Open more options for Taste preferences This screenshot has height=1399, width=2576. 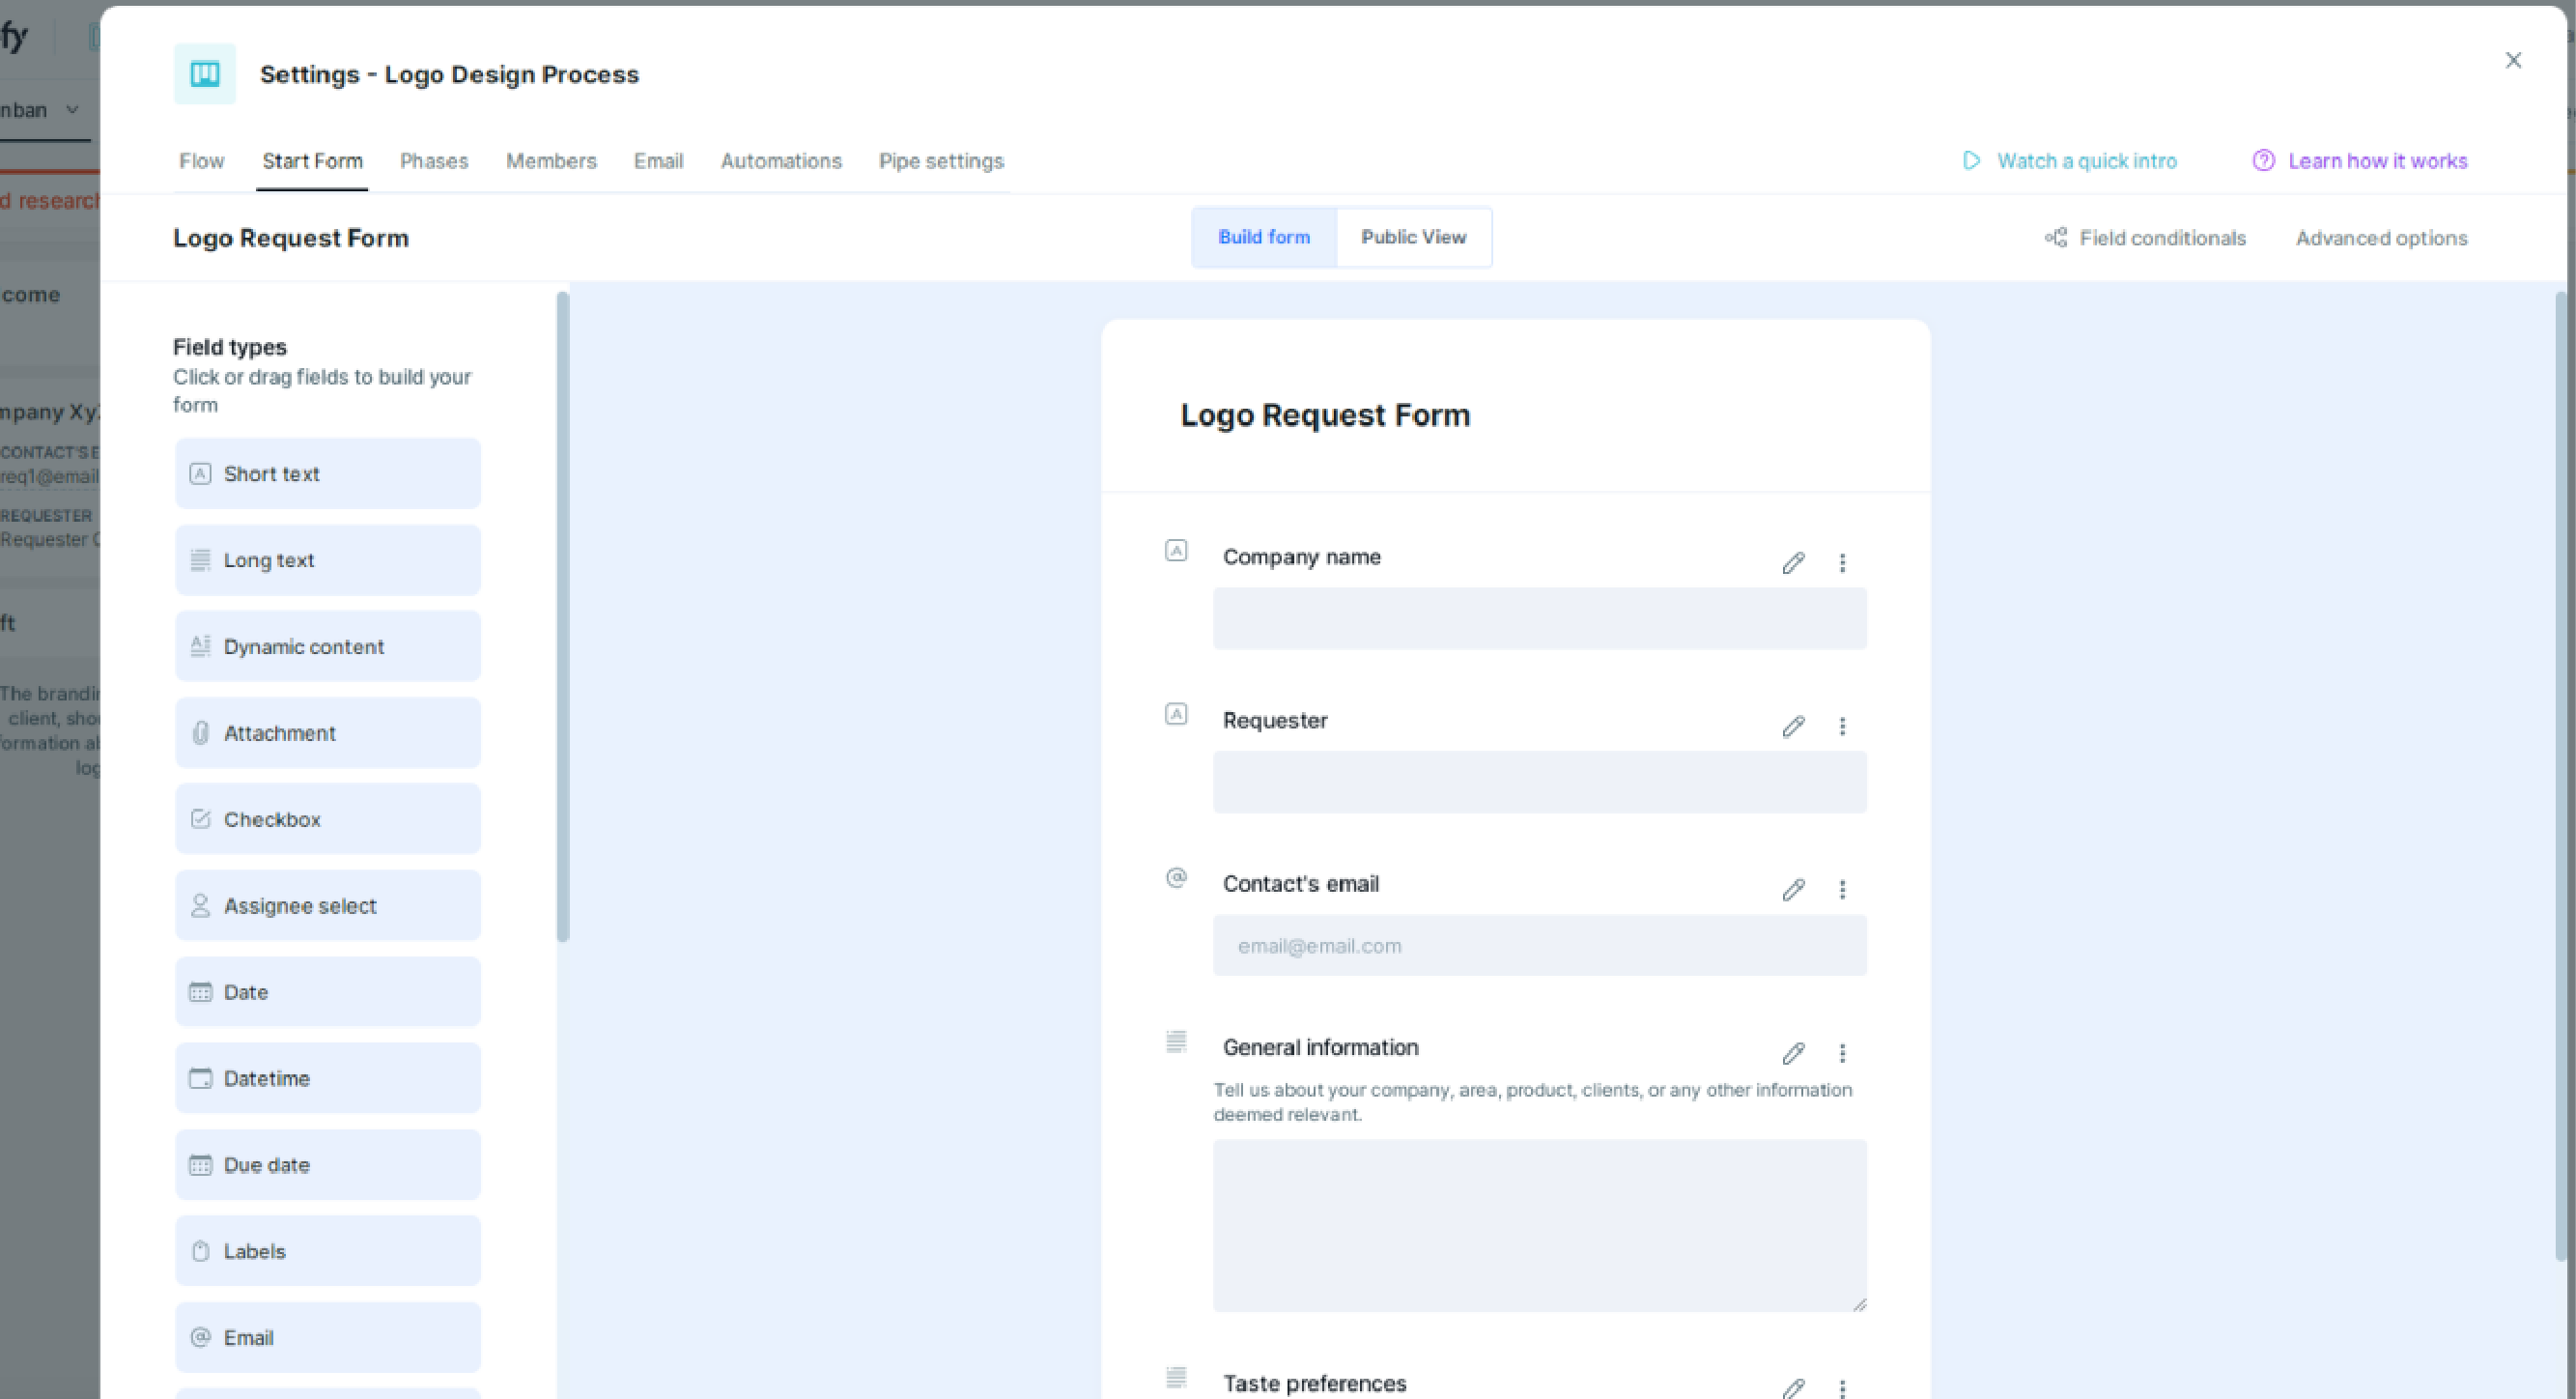pos(1842,1388)
